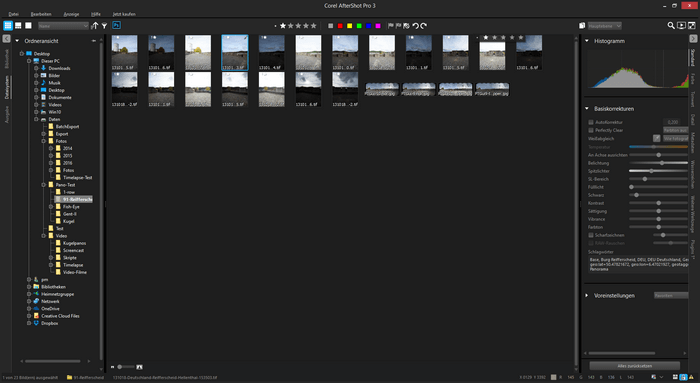Screen dimensions: 700x383
Task: Enable the AutoKorrektur checkbox
Action: (x=591, y=122)
